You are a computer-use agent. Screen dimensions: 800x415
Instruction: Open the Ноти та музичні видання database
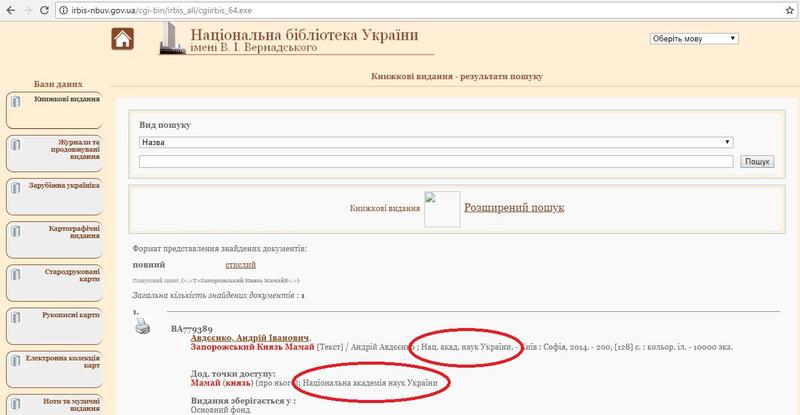(54, 405)
